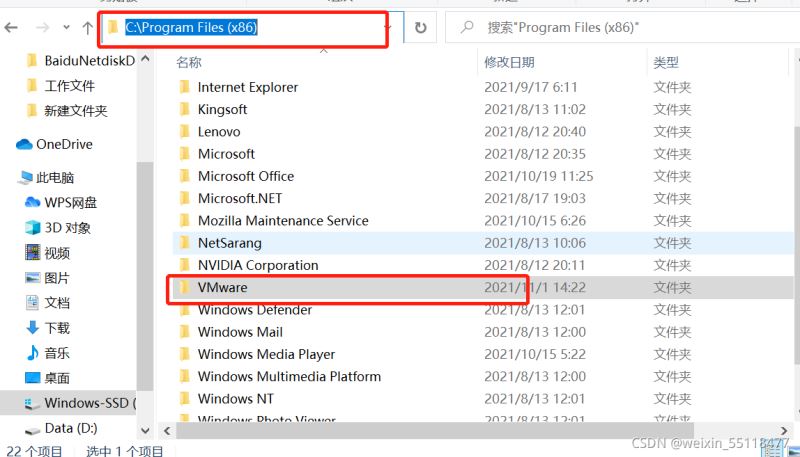This screenshot has height=457, width=800.
Task: Open 视频 library in navigation pane
Action: 57,252
